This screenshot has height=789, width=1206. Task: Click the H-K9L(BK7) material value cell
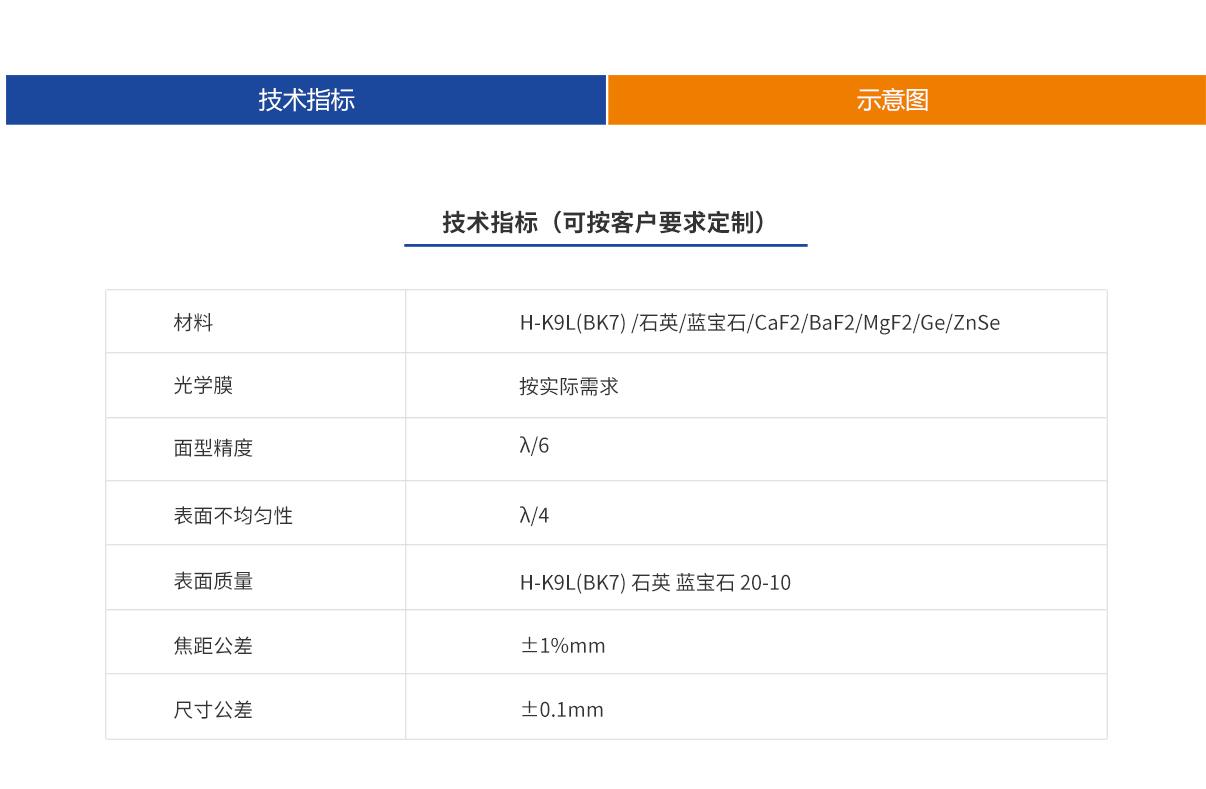757,321
